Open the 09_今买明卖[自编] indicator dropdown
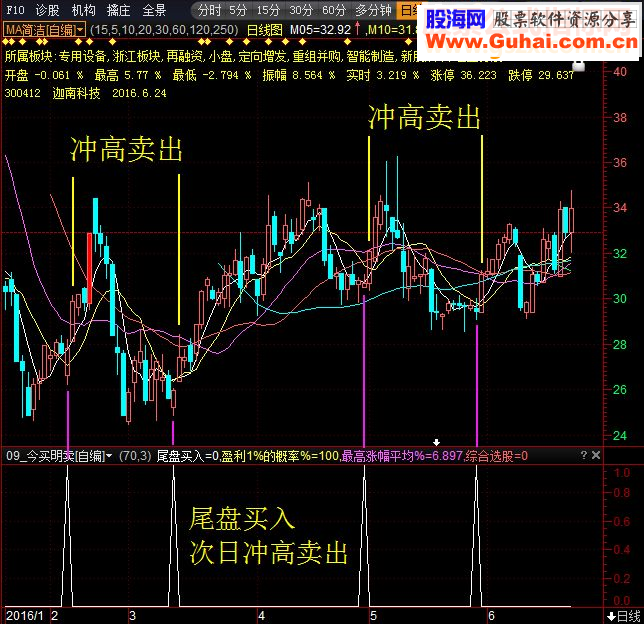This screenshot has height=624, width=644. (x=59, y=456)
